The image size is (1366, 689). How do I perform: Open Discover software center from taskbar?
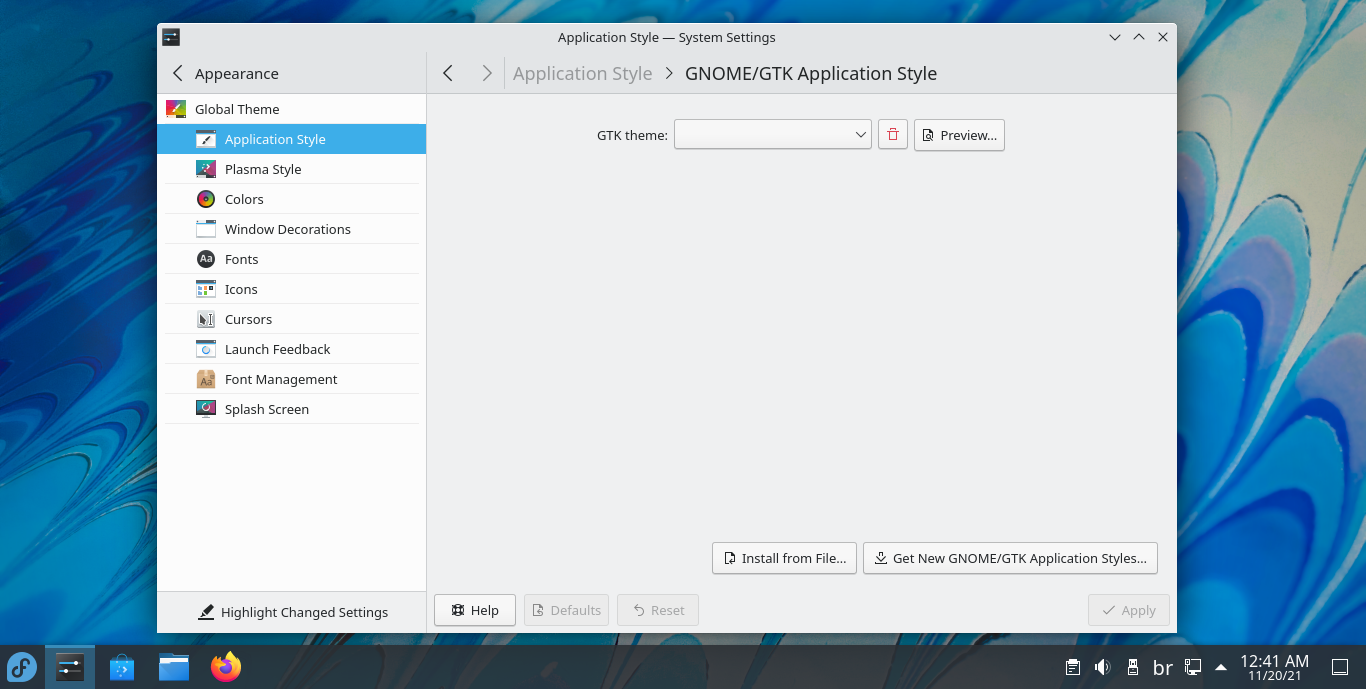point(122,667)
